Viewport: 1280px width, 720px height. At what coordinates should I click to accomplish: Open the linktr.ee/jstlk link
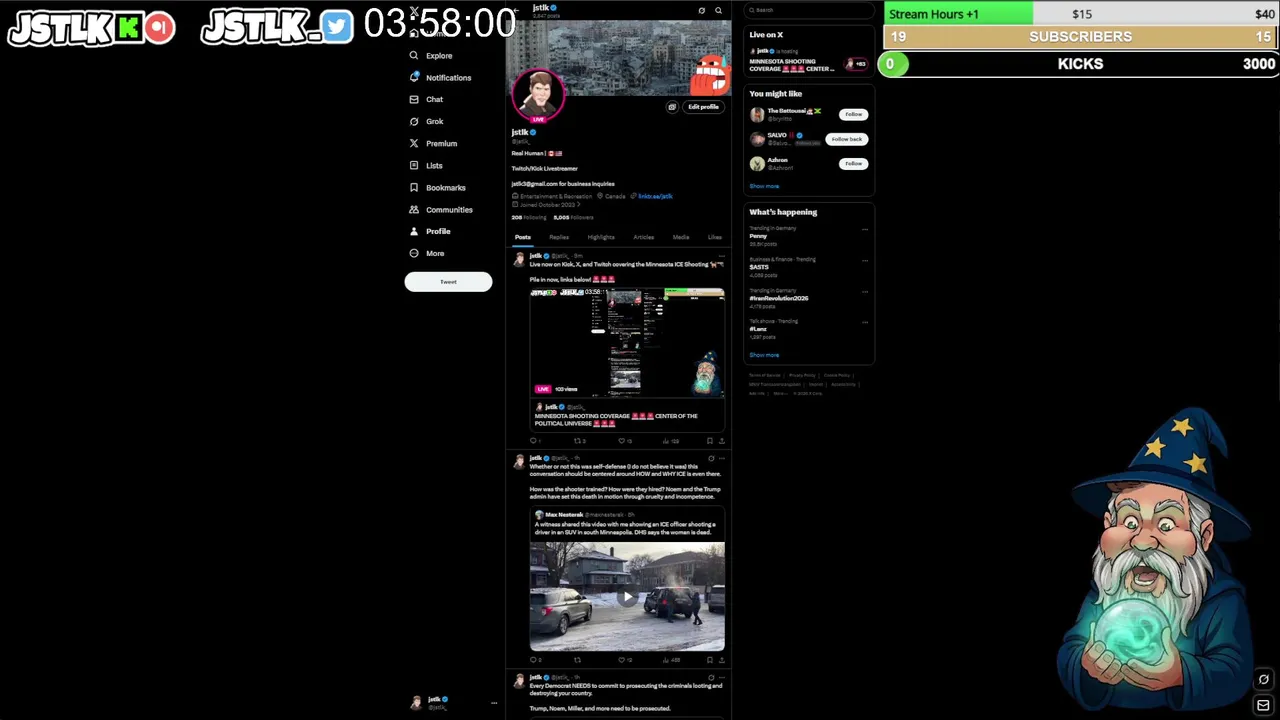coord(655,196)
